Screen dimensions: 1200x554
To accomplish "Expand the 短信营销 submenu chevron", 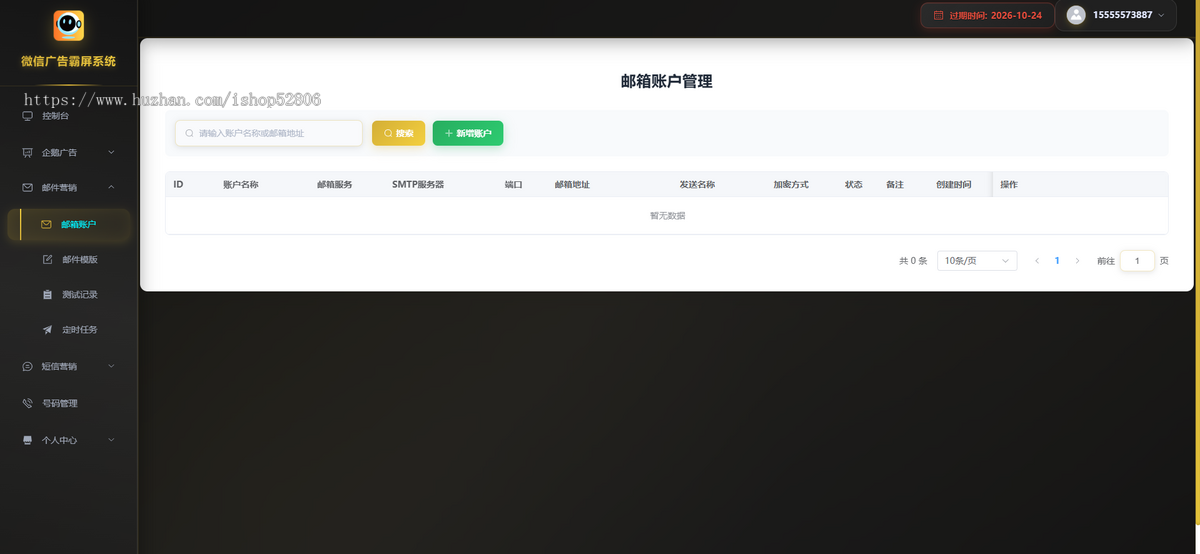I will pyautogui.click(x=111, y=366).
